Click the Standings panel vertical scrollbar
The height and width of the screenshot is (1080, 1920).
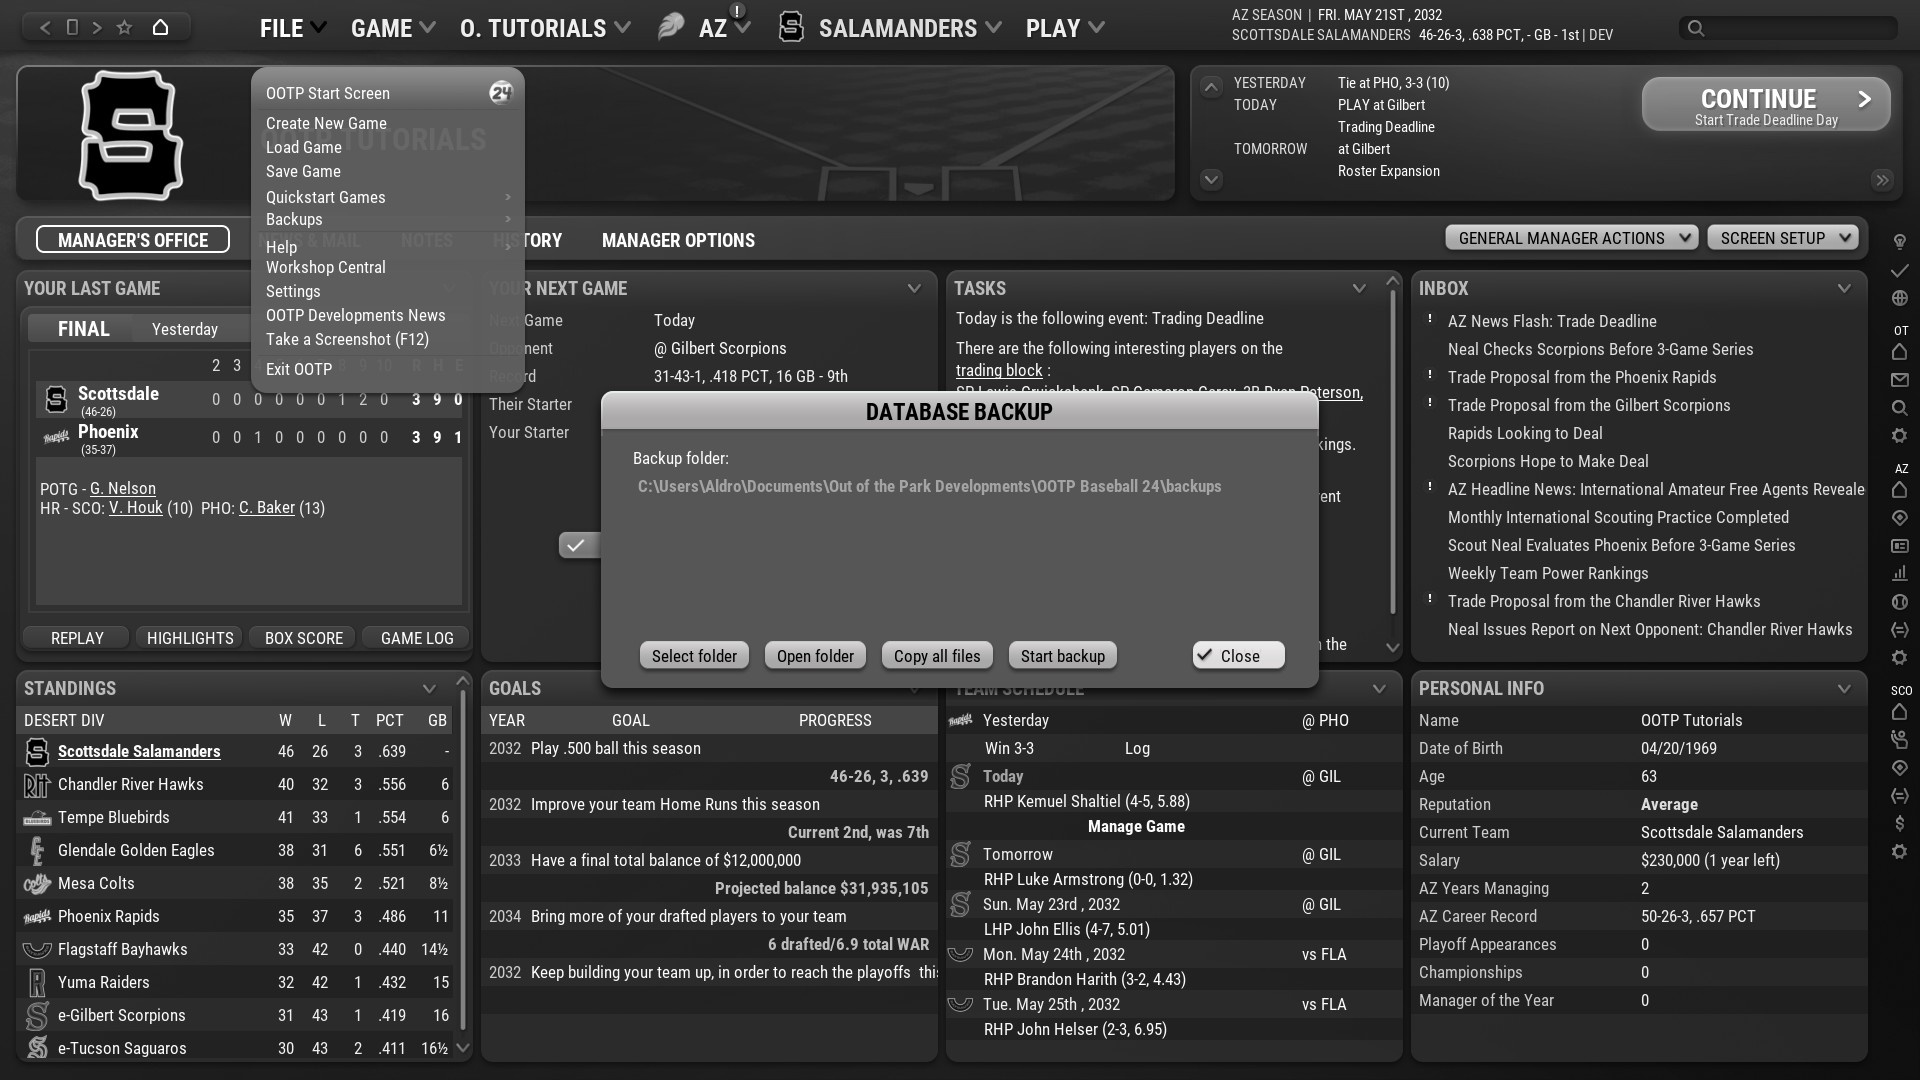click(462, 860)
